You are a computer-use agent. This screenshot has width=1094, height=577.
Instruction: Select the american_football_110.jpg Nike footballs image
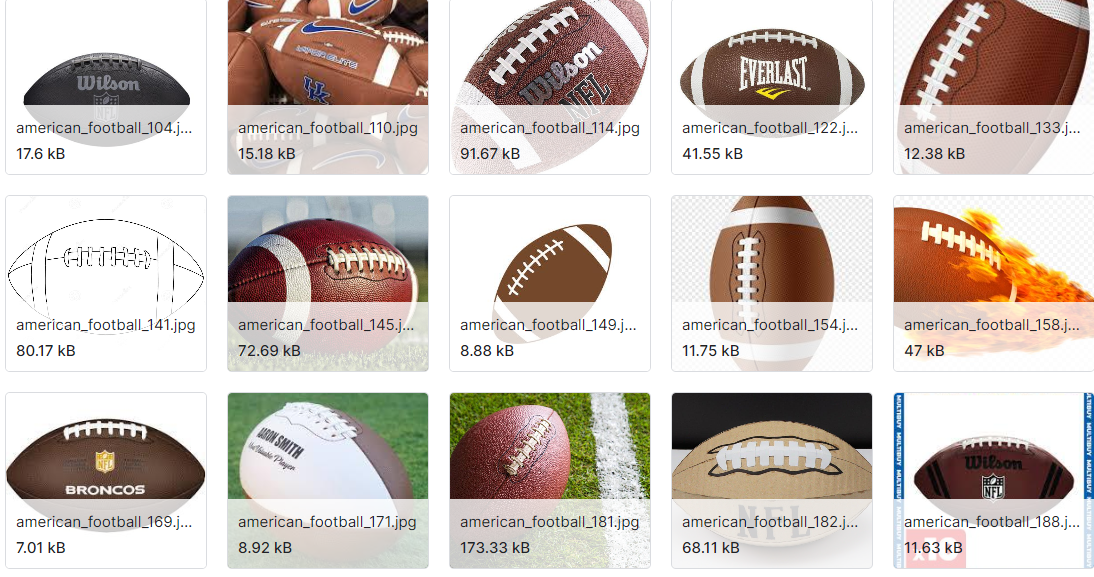click(328, 87)
